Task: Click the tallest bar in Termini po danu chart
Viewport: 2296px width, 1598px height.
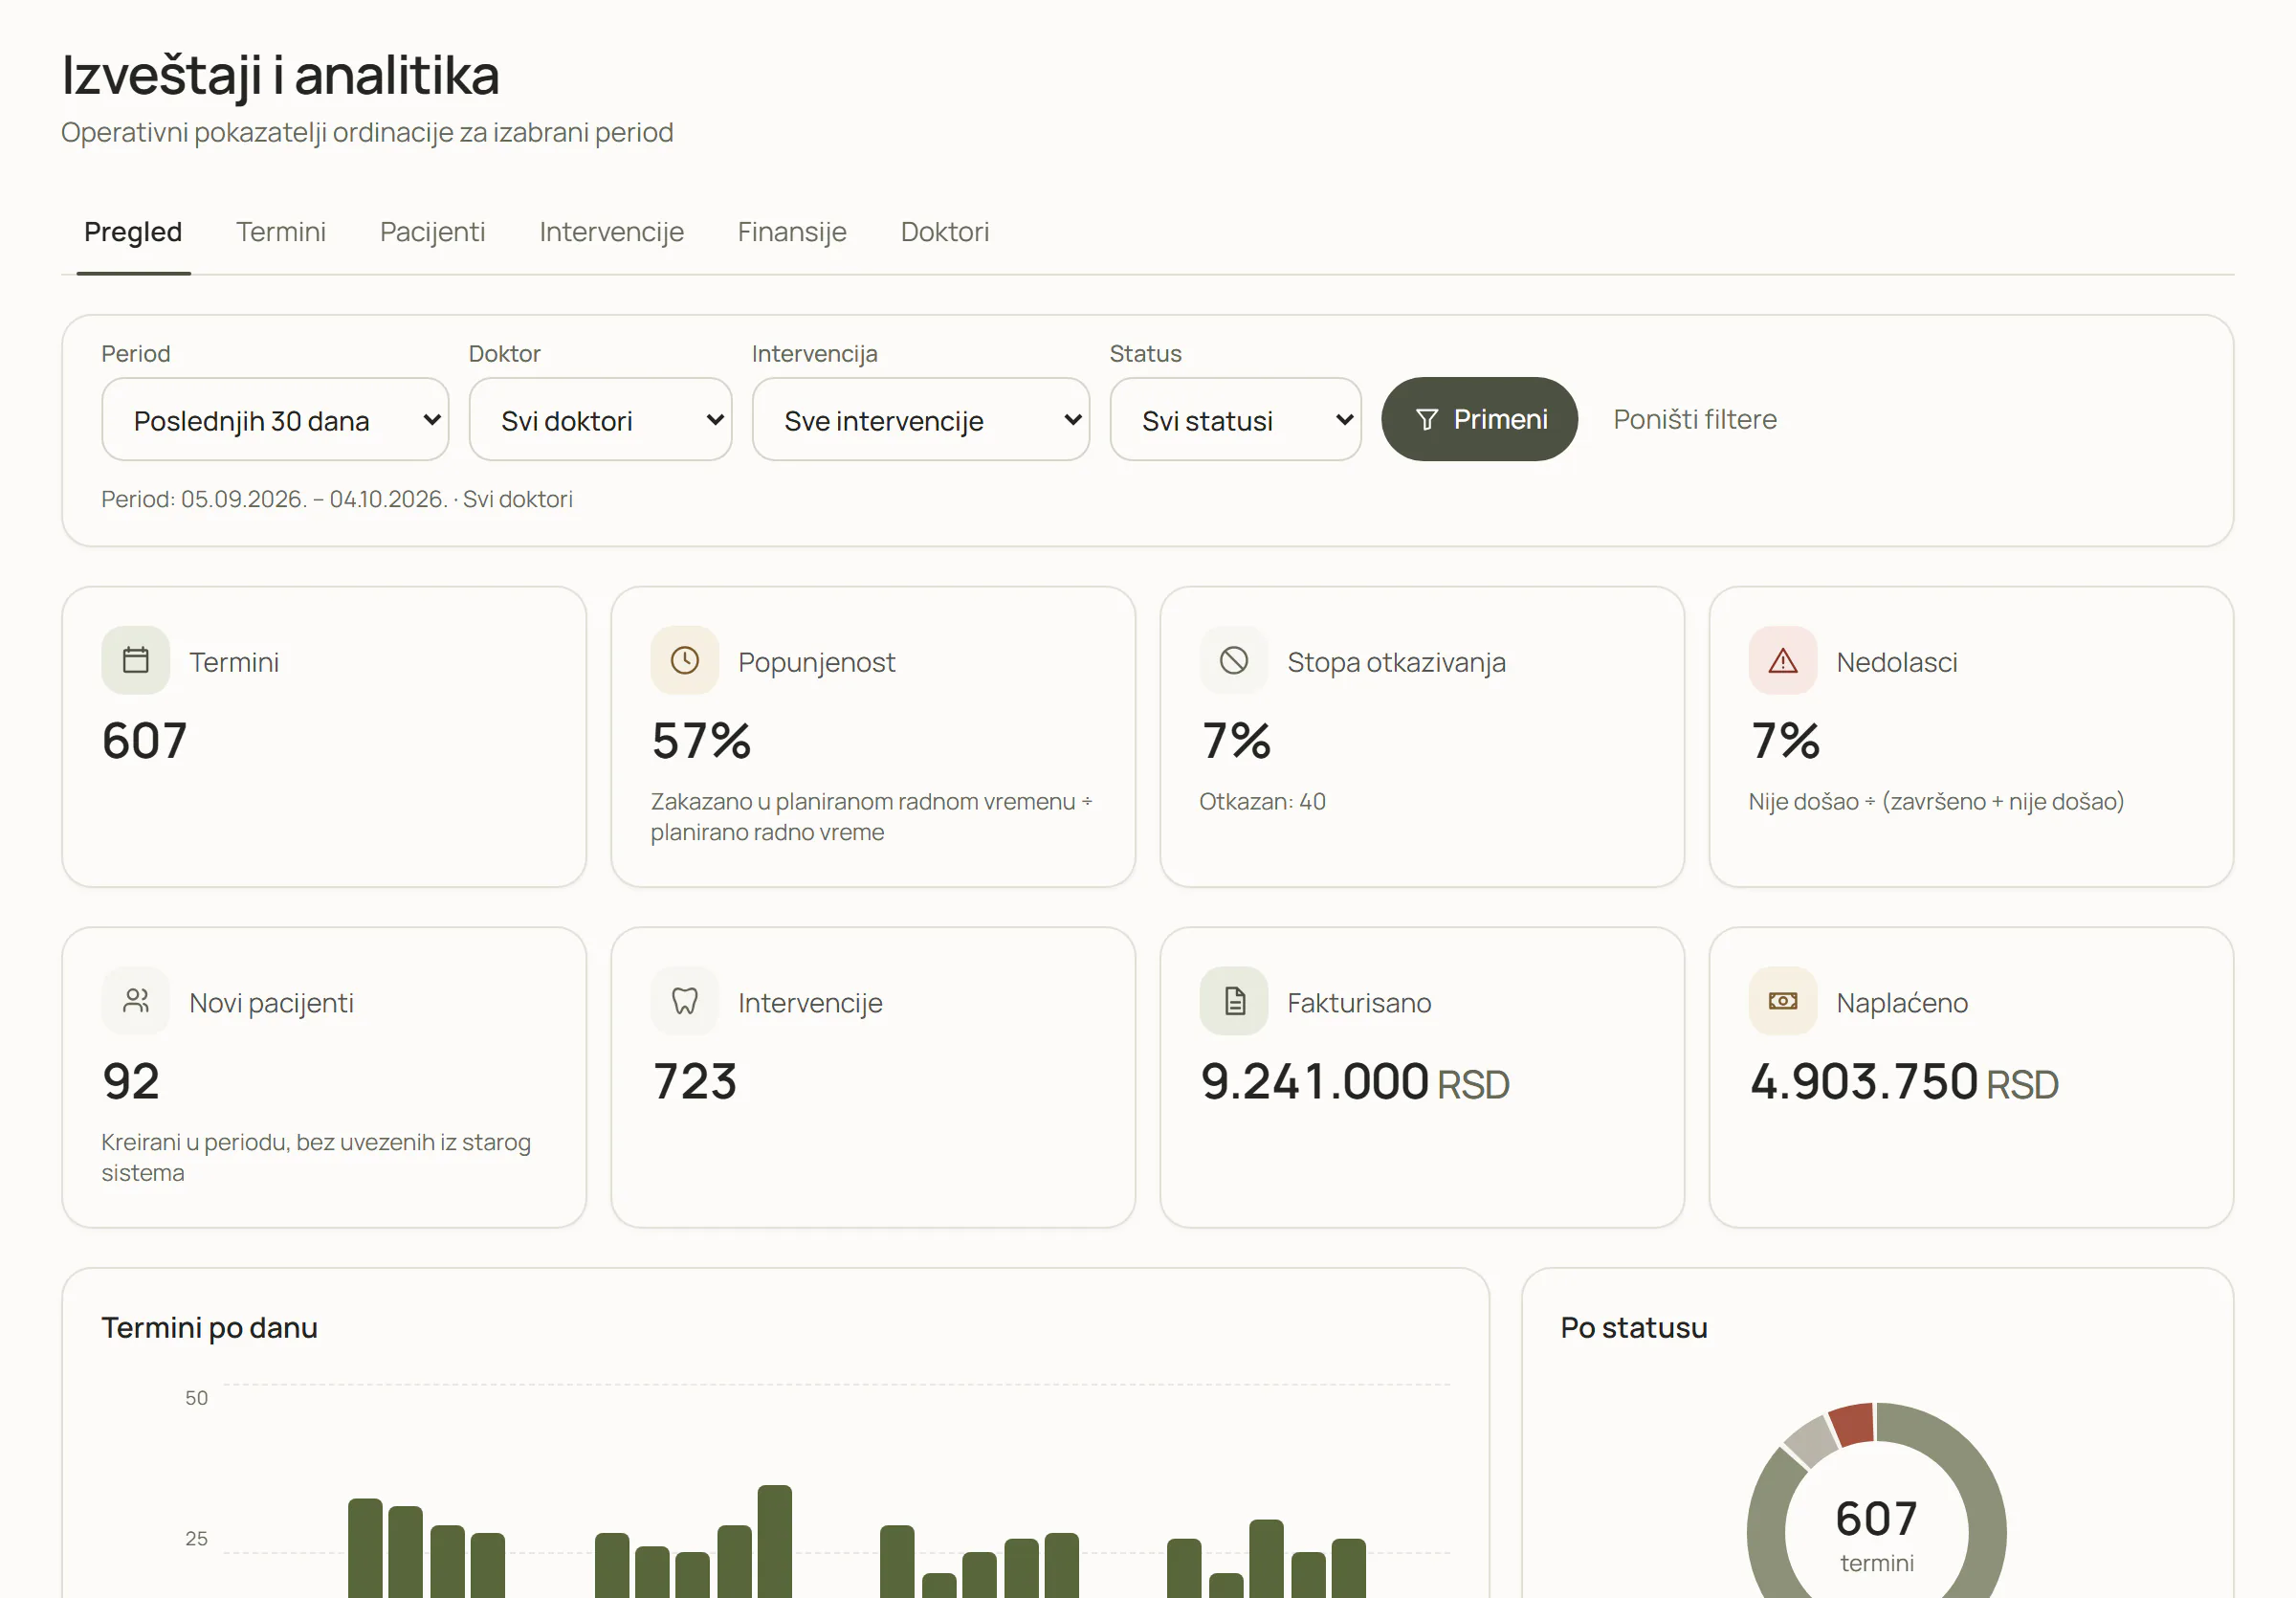Action: pos(774,1541)
